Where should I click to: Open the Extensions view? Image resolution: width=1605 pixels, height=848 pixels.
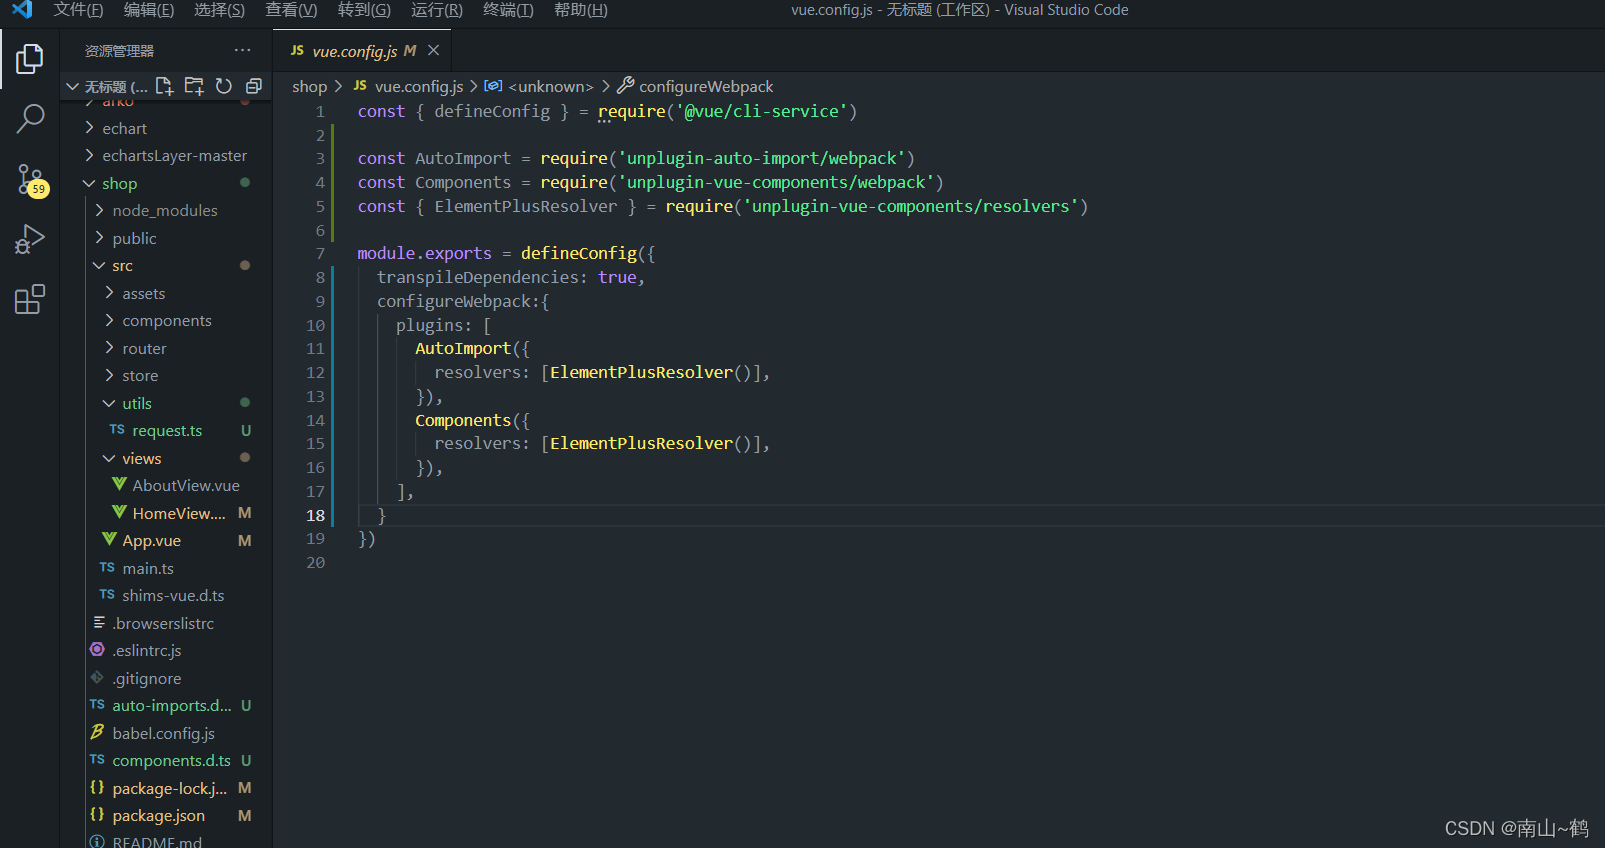click(x=30, y=299)
